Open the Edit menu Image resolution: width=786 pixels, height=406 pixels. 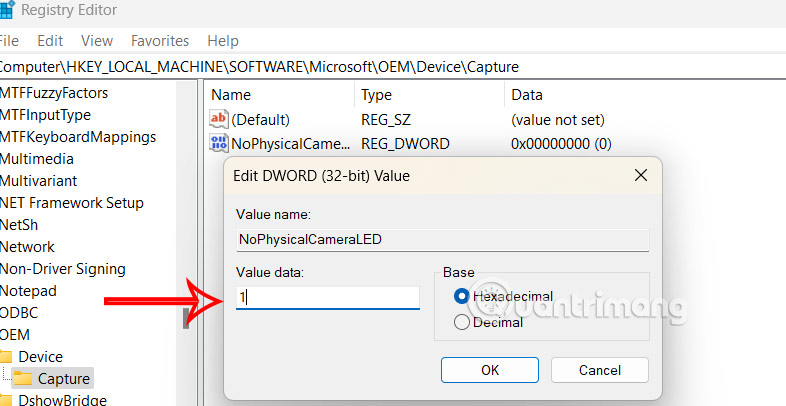pos(50,41)
